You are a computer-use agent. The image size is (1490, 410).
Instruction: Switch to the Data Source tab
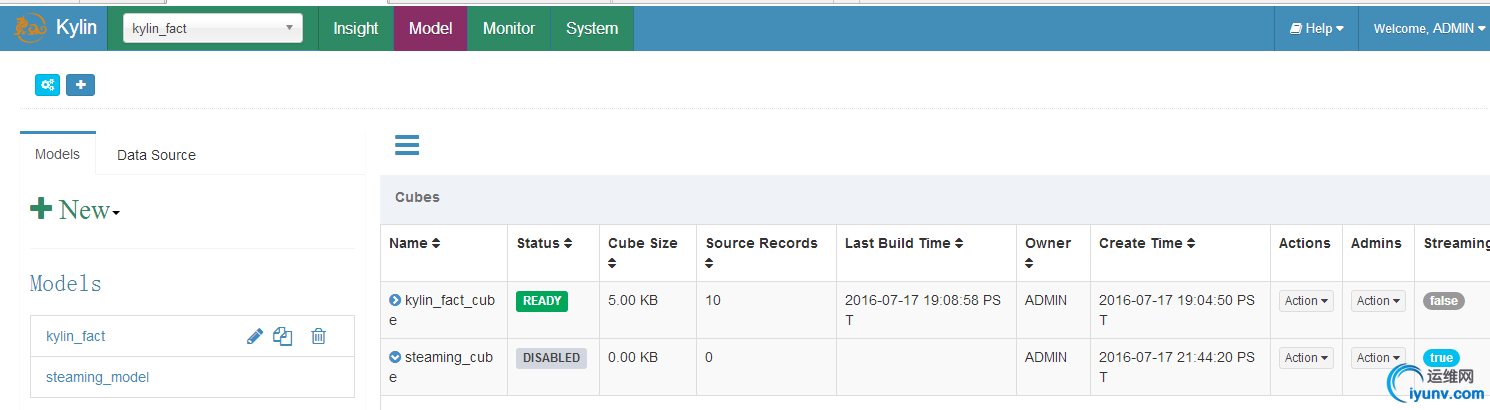tap(156, 155)
